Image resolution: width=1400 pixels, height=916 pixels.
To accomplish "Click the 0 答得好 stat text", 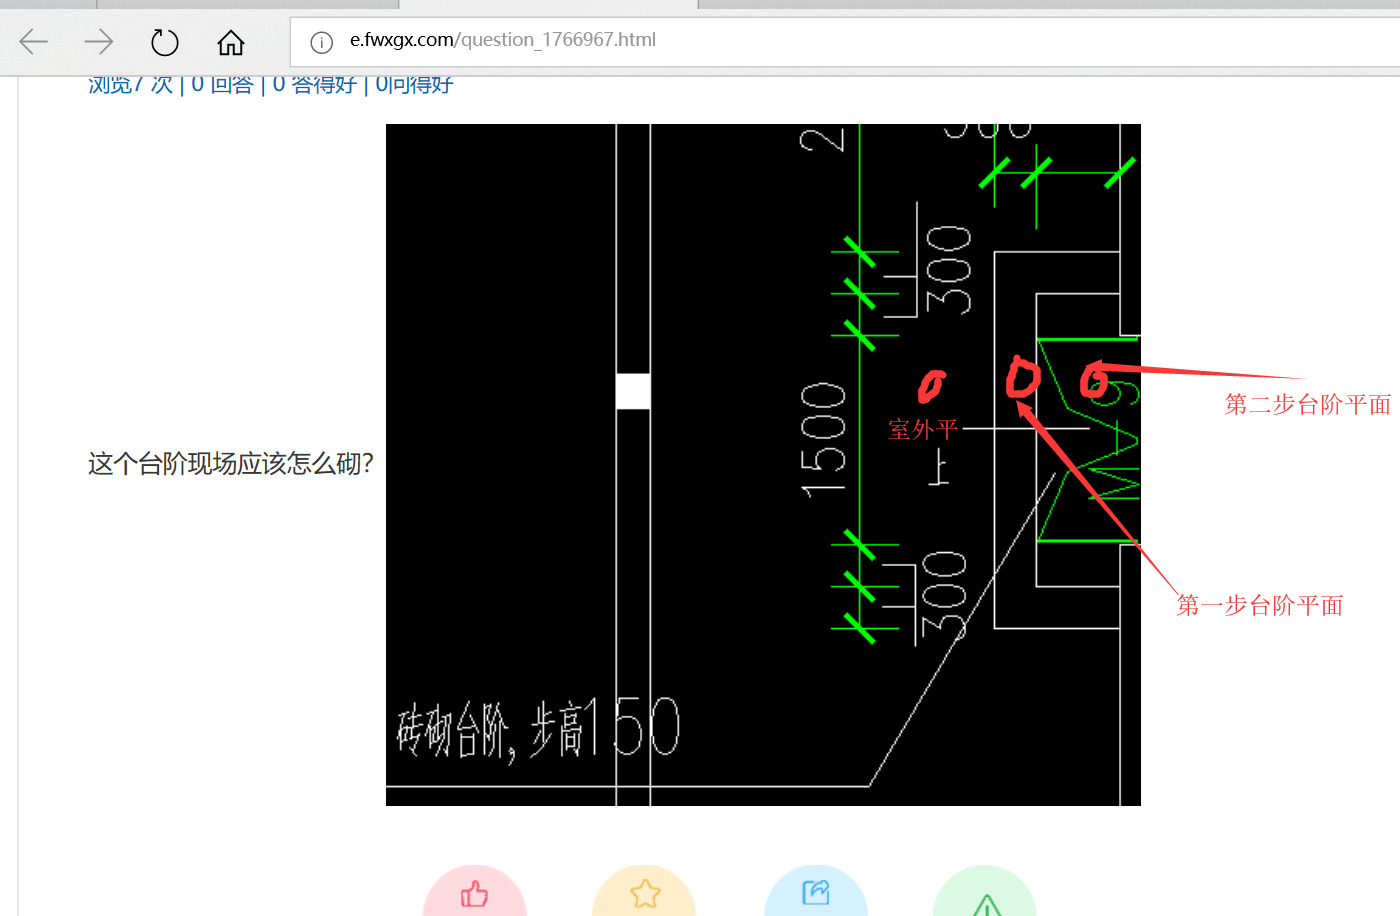I will pyautogui.click(x=314, y=84).
